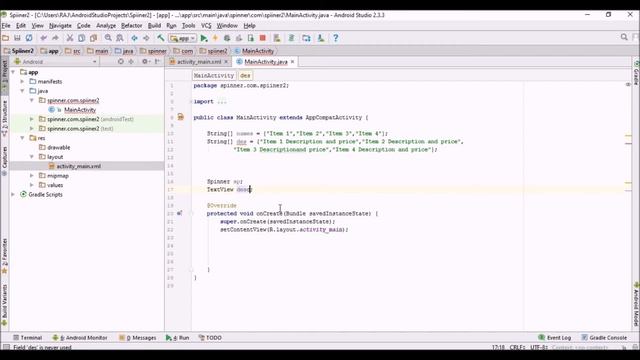
Task: Select the drawable folder
Action: [x=59, y=147]
